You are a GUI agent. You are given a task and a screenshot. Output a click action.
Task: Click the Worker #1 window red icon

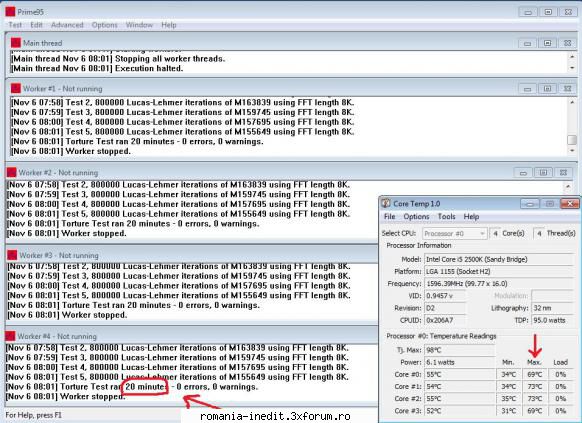16,88
